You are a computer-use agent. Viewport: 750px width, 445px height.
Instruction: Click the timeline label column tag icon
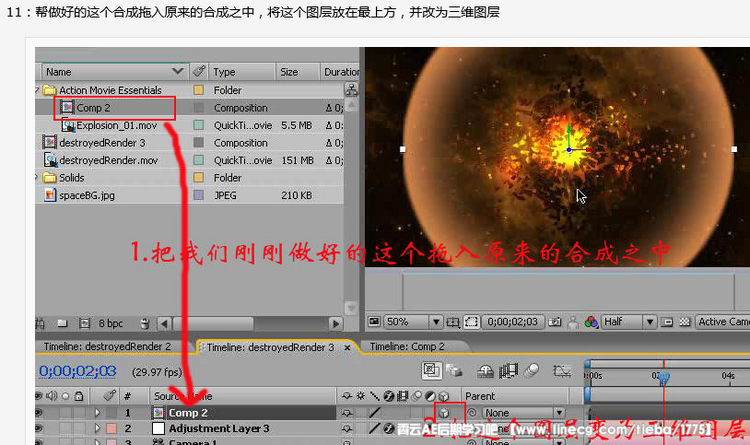point(110,396)
